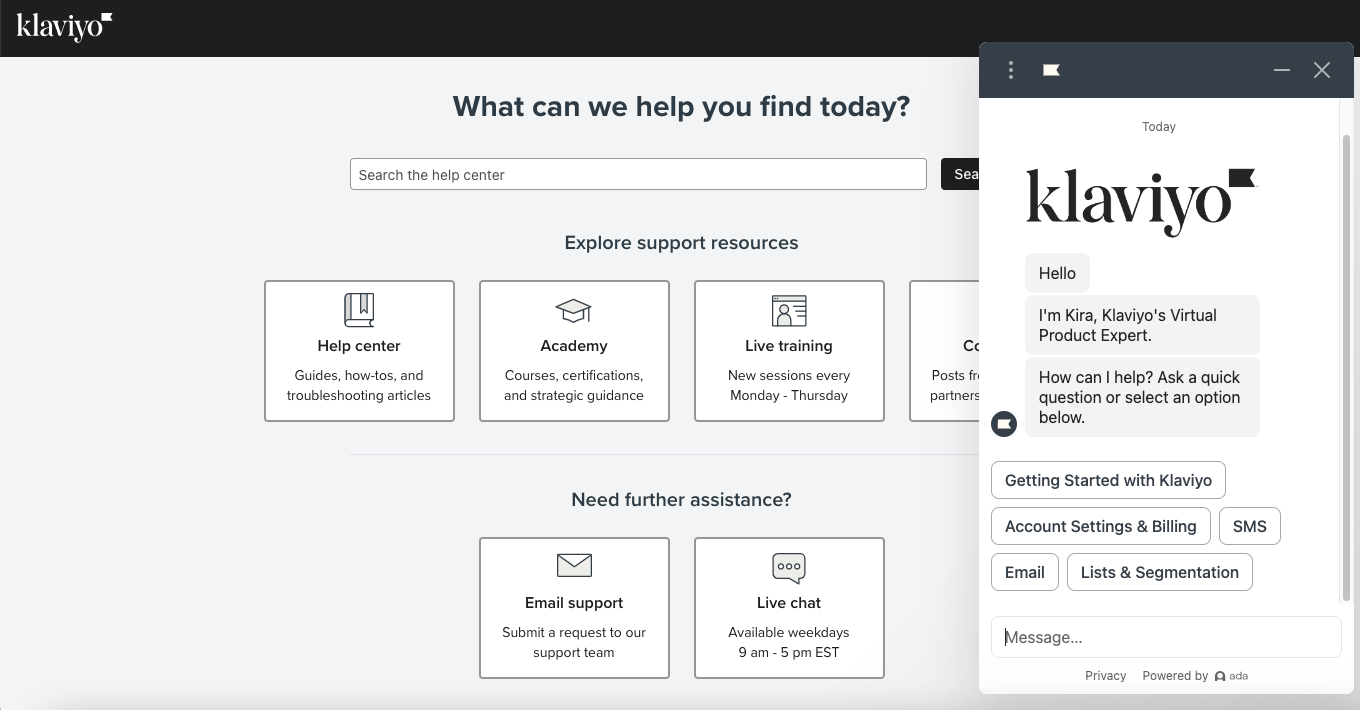Screen dimensions: 1360x710
Task: Click the Live chat speech bubble icon
Action: point(789,567)
